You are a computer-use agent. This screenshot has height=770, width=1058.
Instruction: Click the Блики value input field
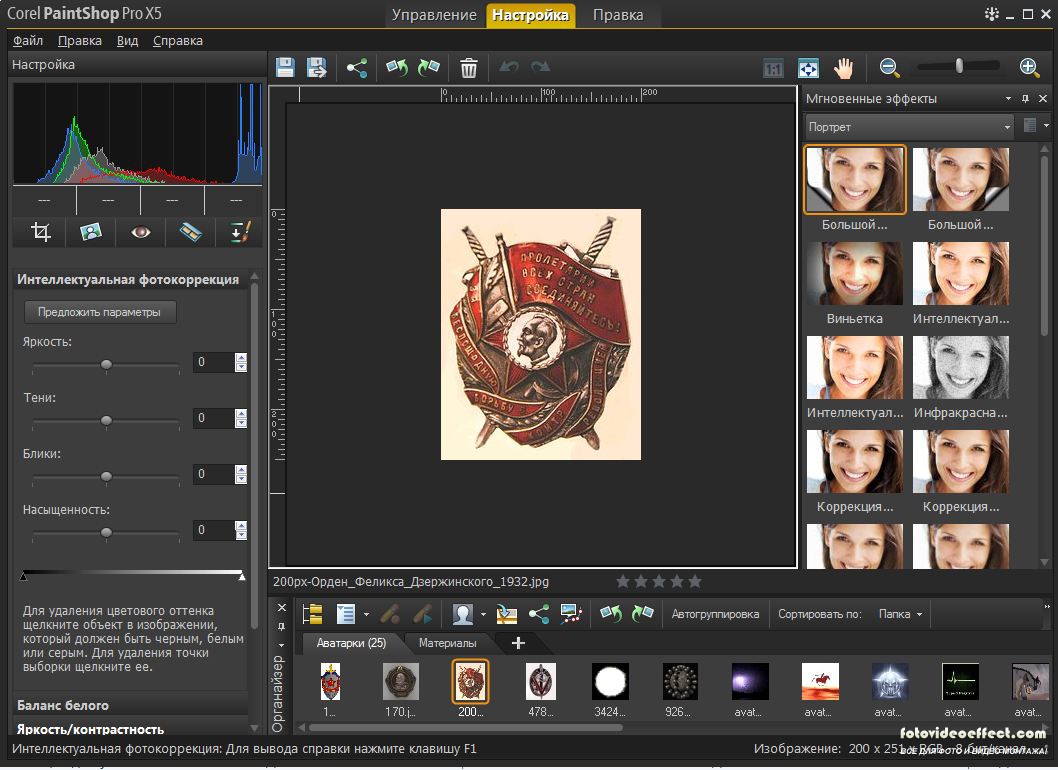tap(213, 474)
